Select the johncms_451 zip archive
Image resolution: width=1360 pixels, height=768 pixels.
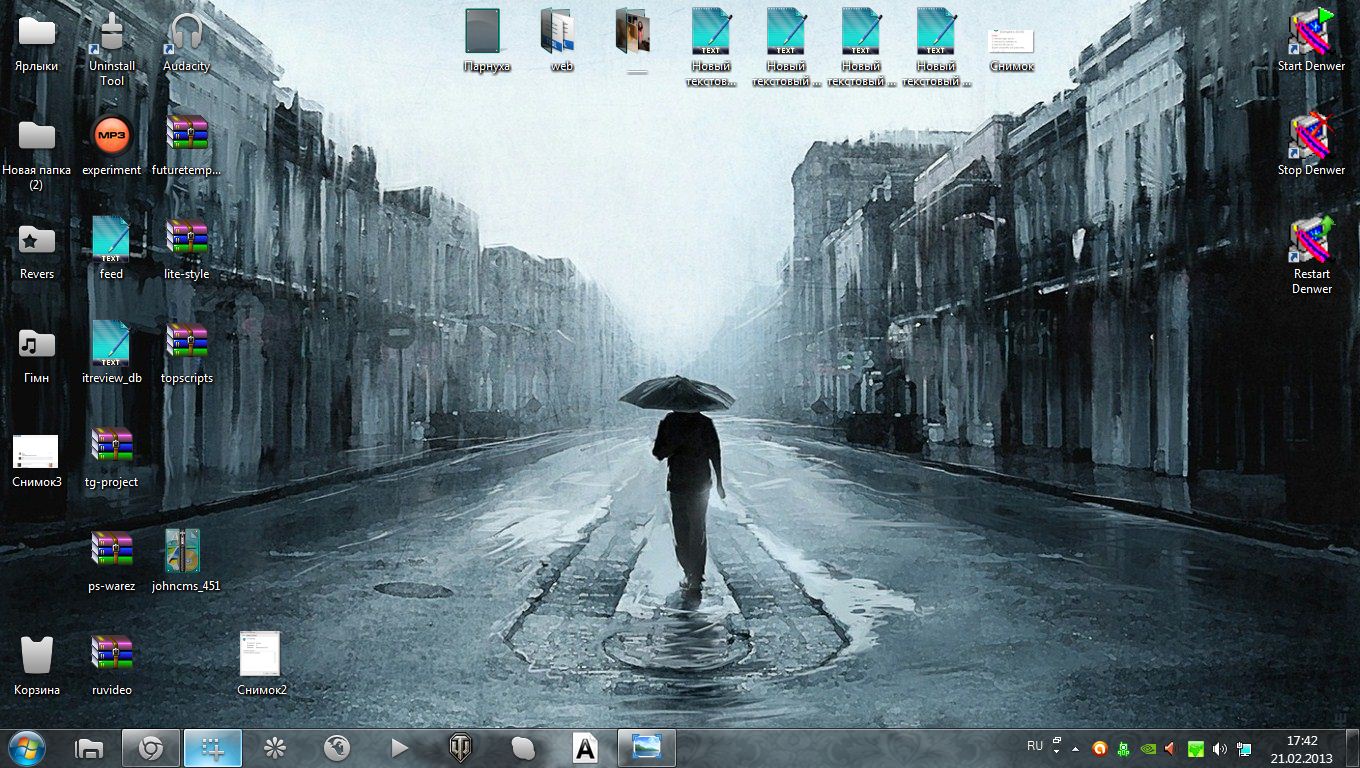(186, 558)
